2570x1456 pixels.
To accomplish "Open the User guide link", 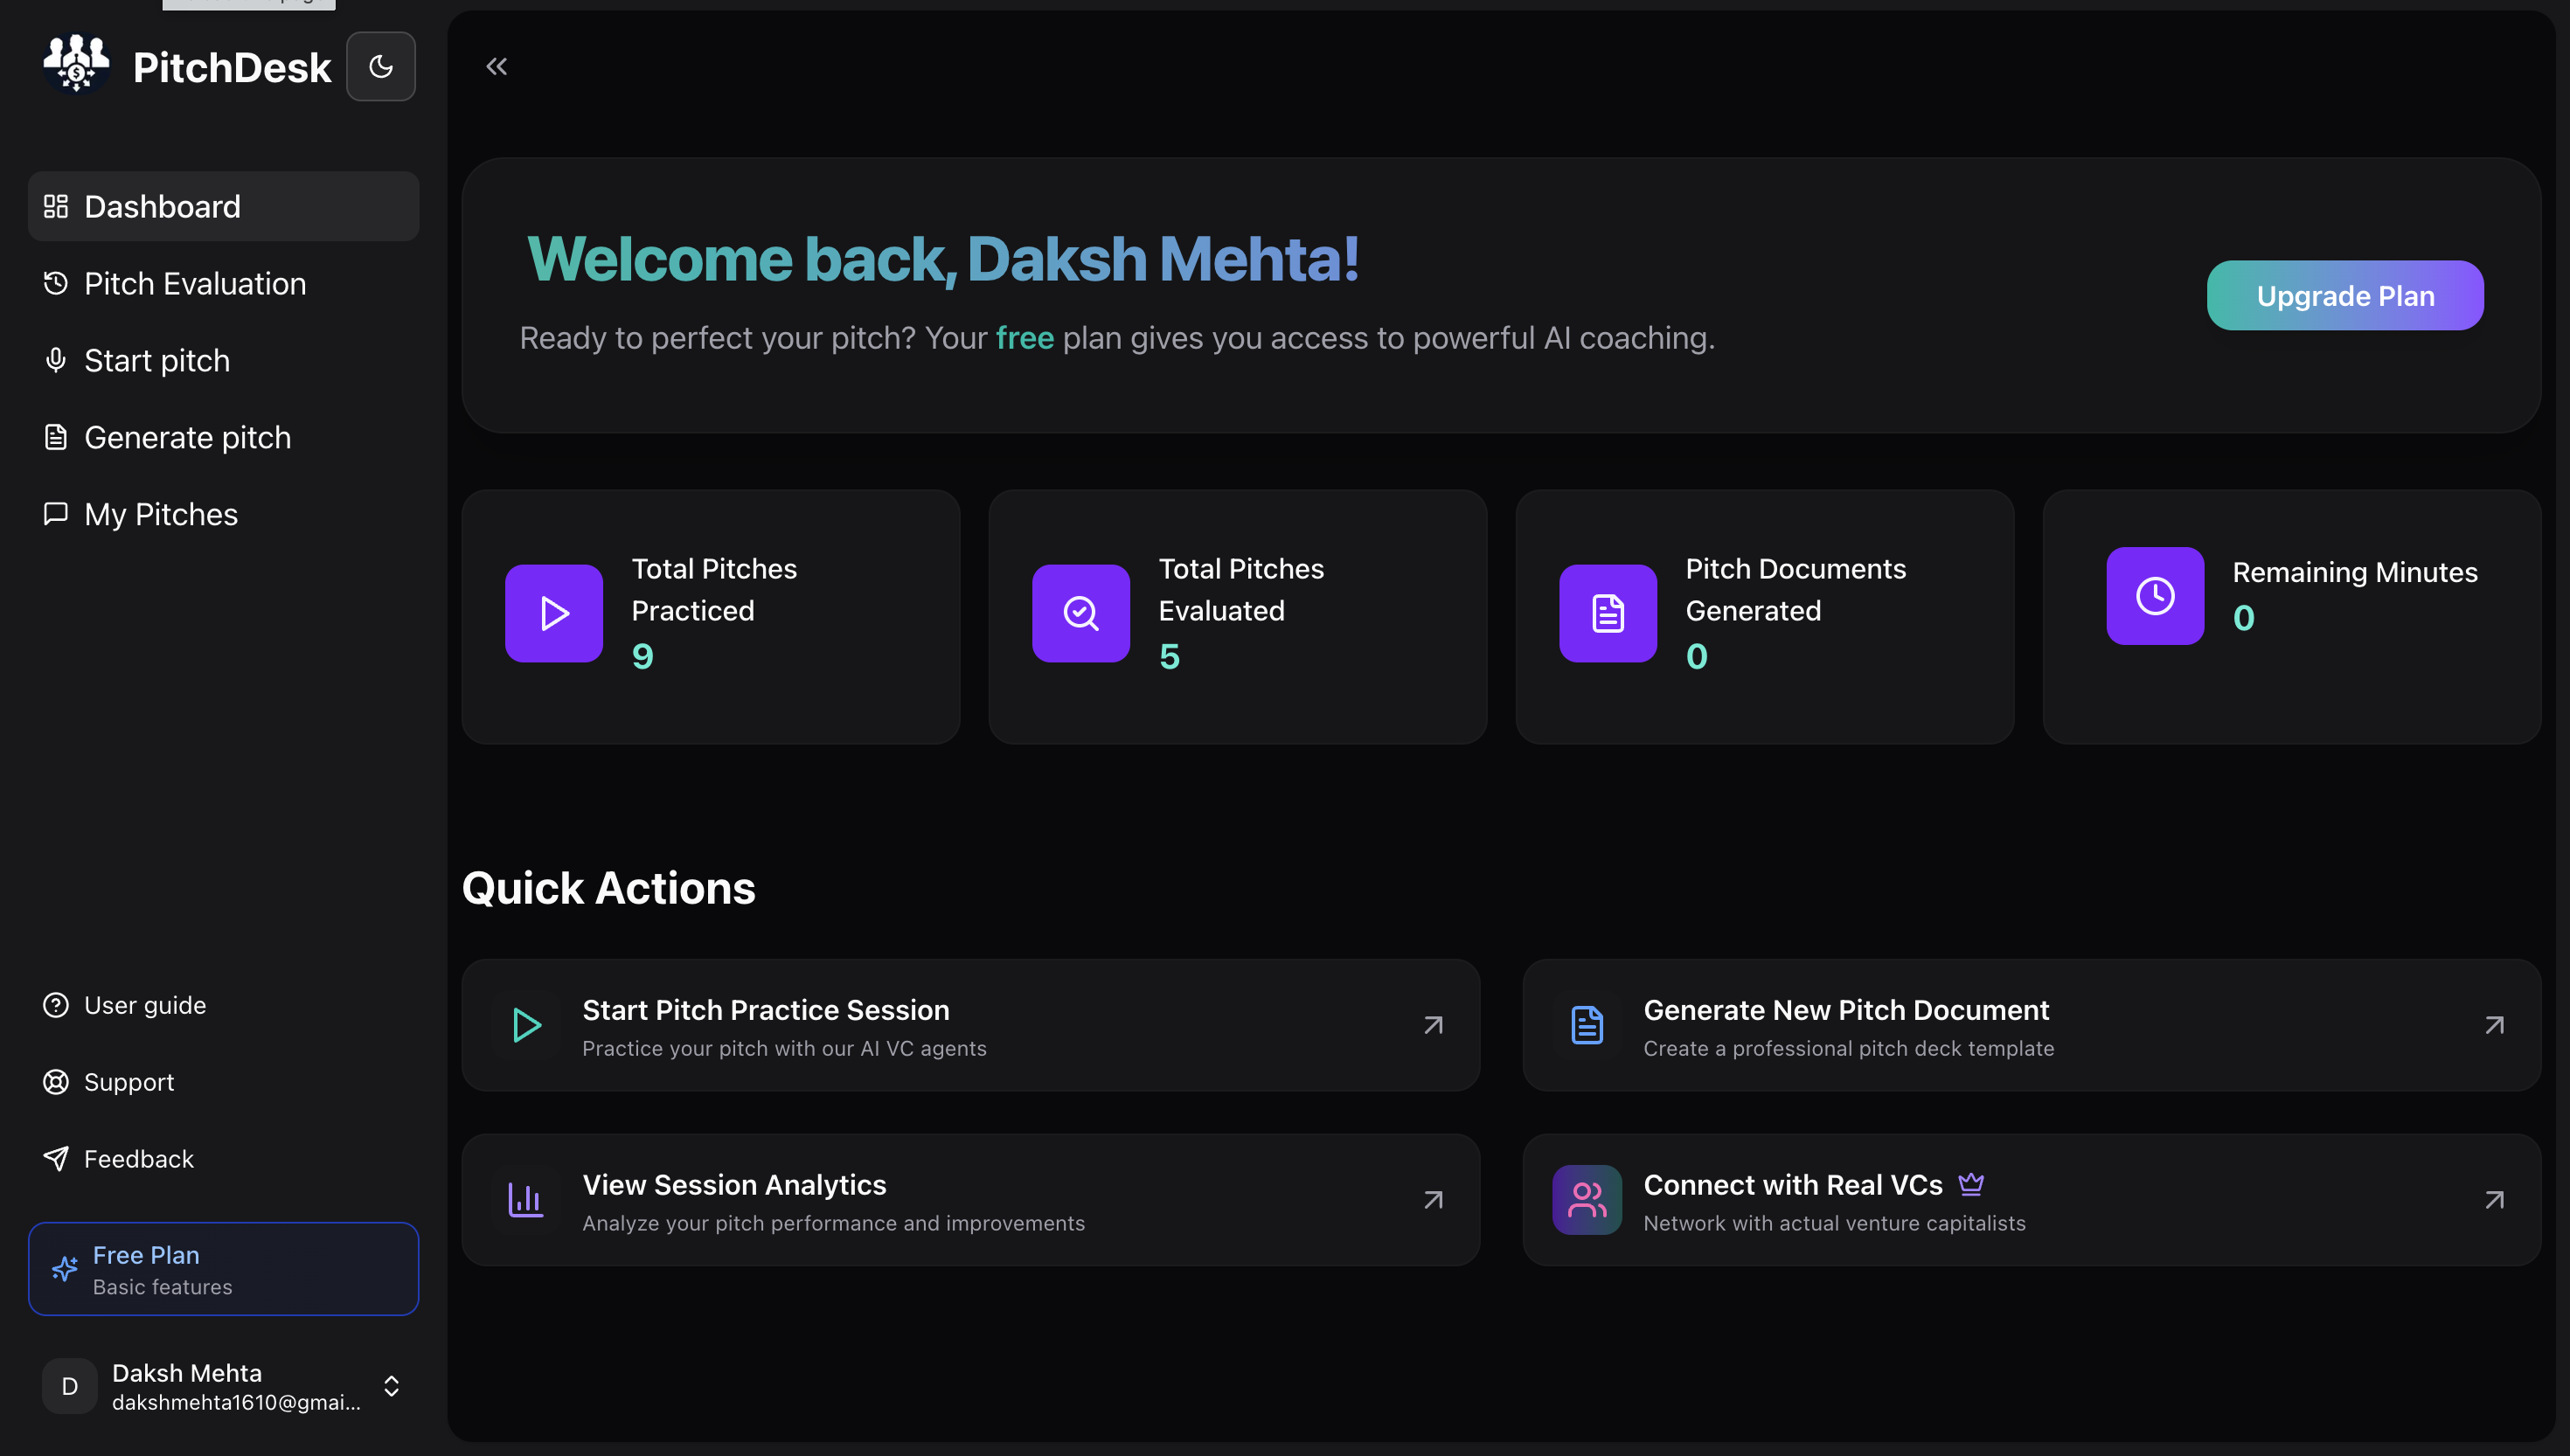I will (x=144, y=1005).
